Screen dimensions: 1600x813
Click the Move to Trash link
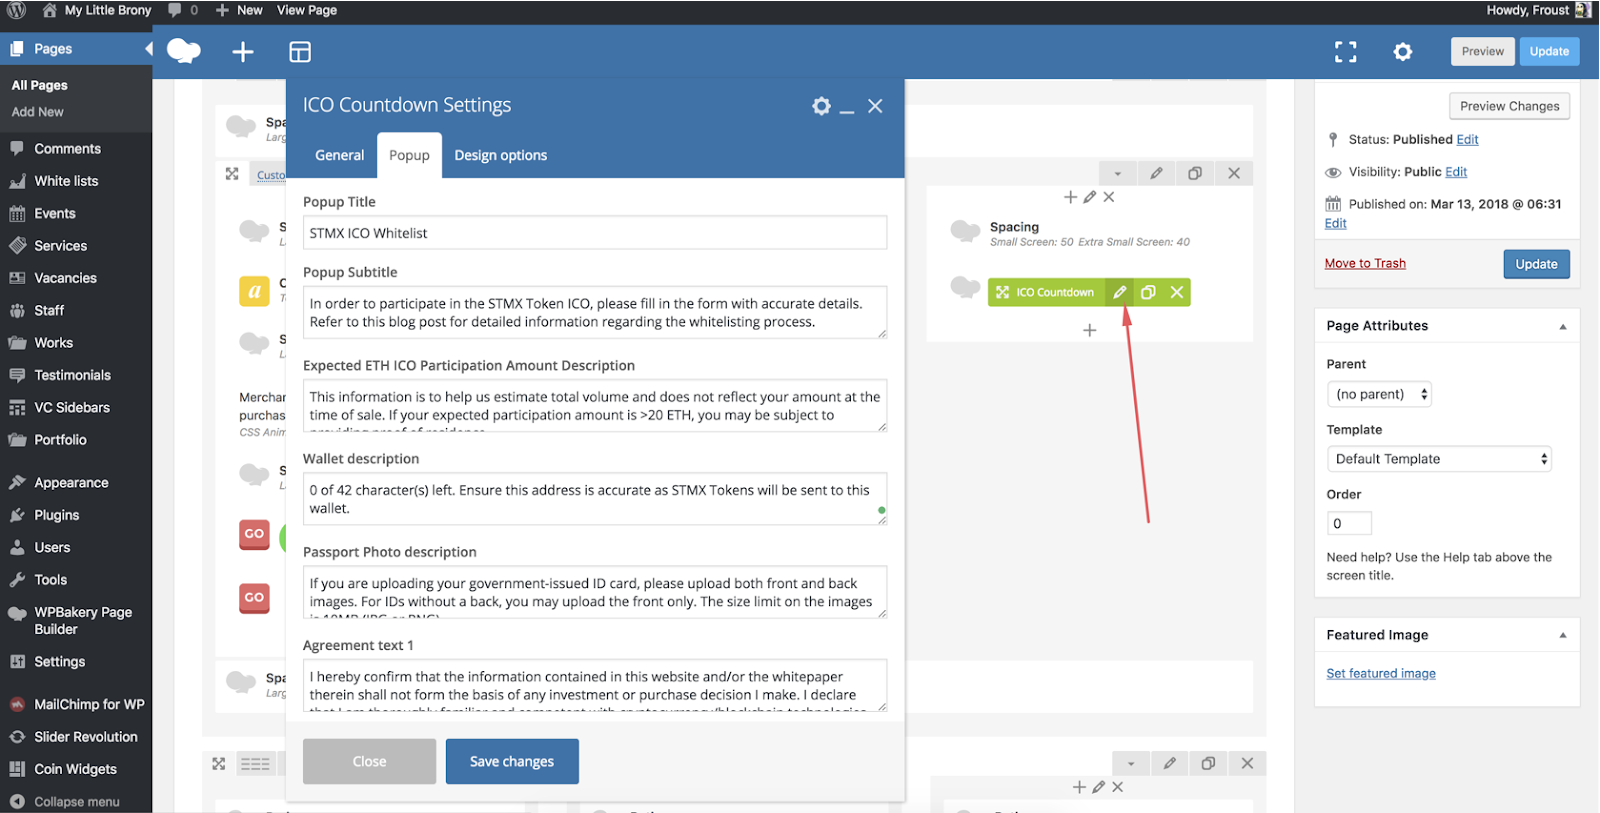coord(1365,263)
